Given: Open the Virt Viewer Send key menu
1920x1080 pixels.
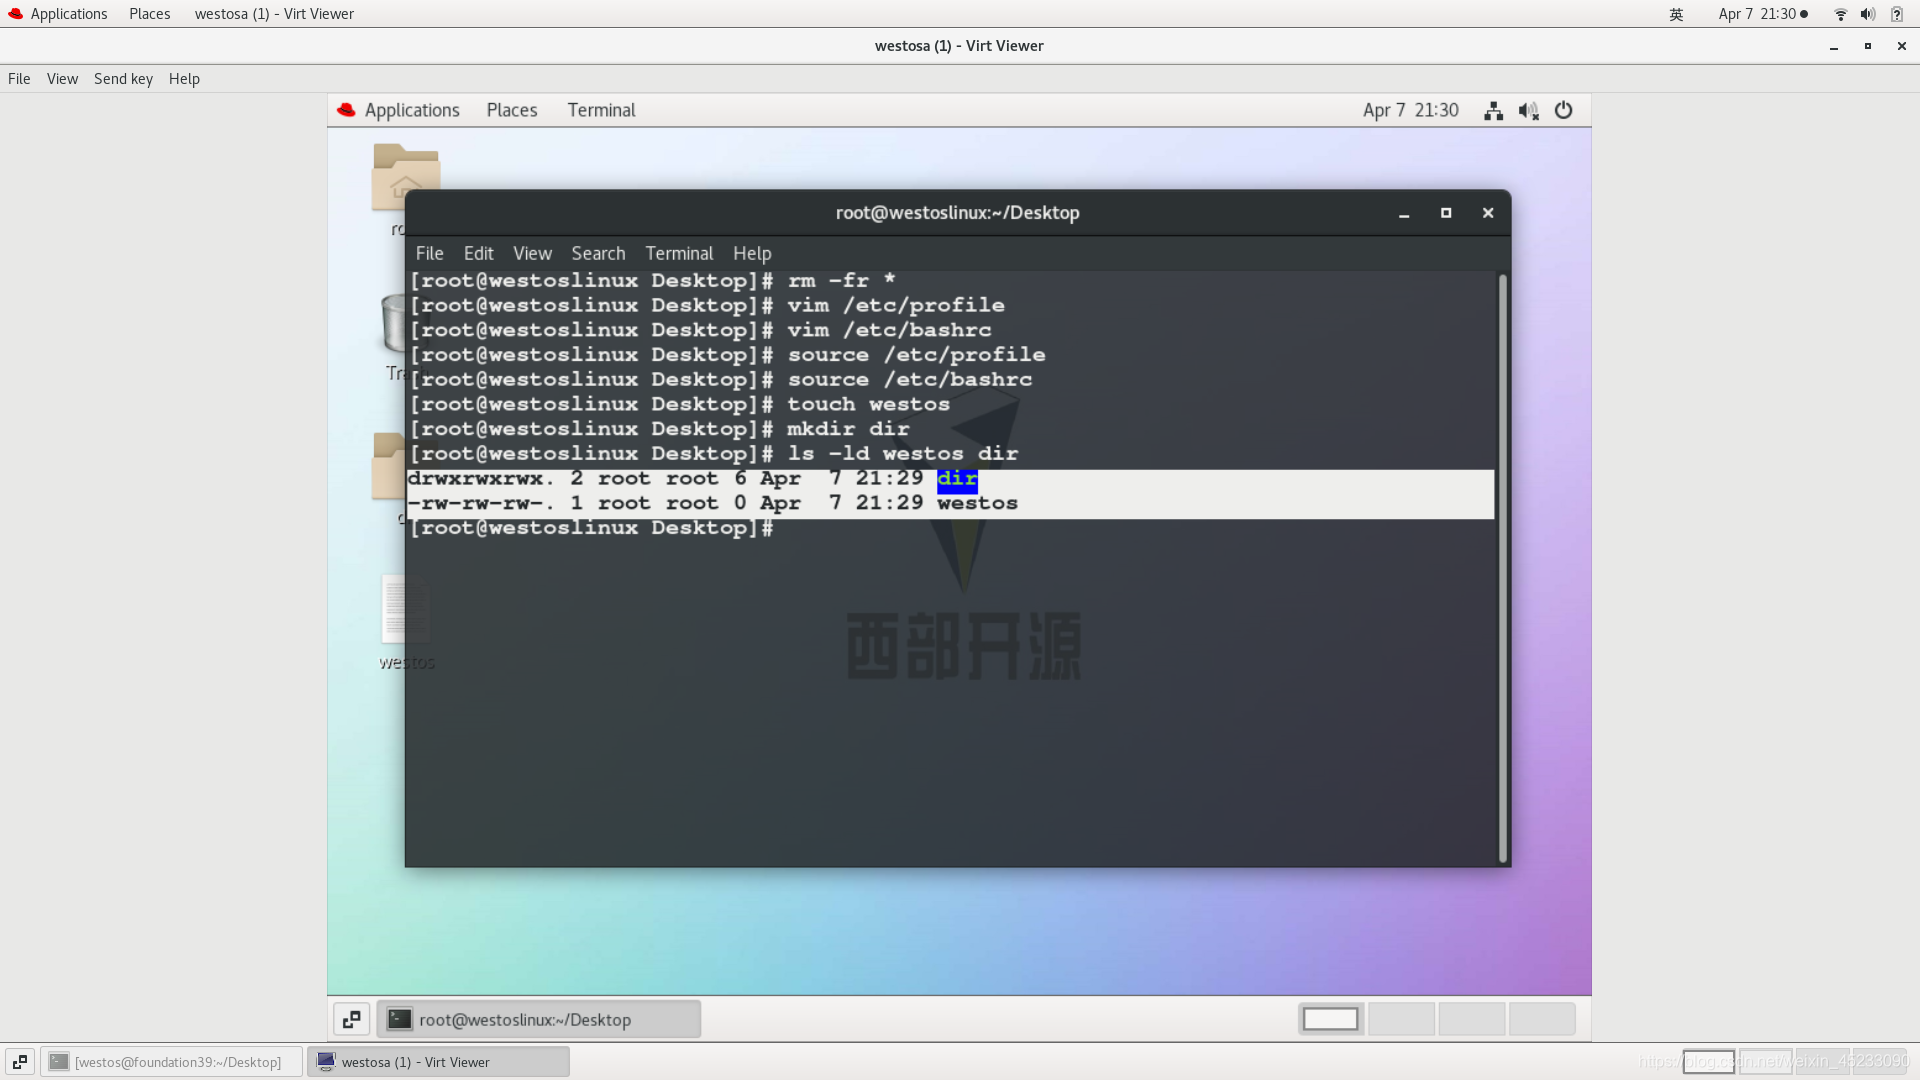Looking at the screenshot, I should [x=123, y=79].
